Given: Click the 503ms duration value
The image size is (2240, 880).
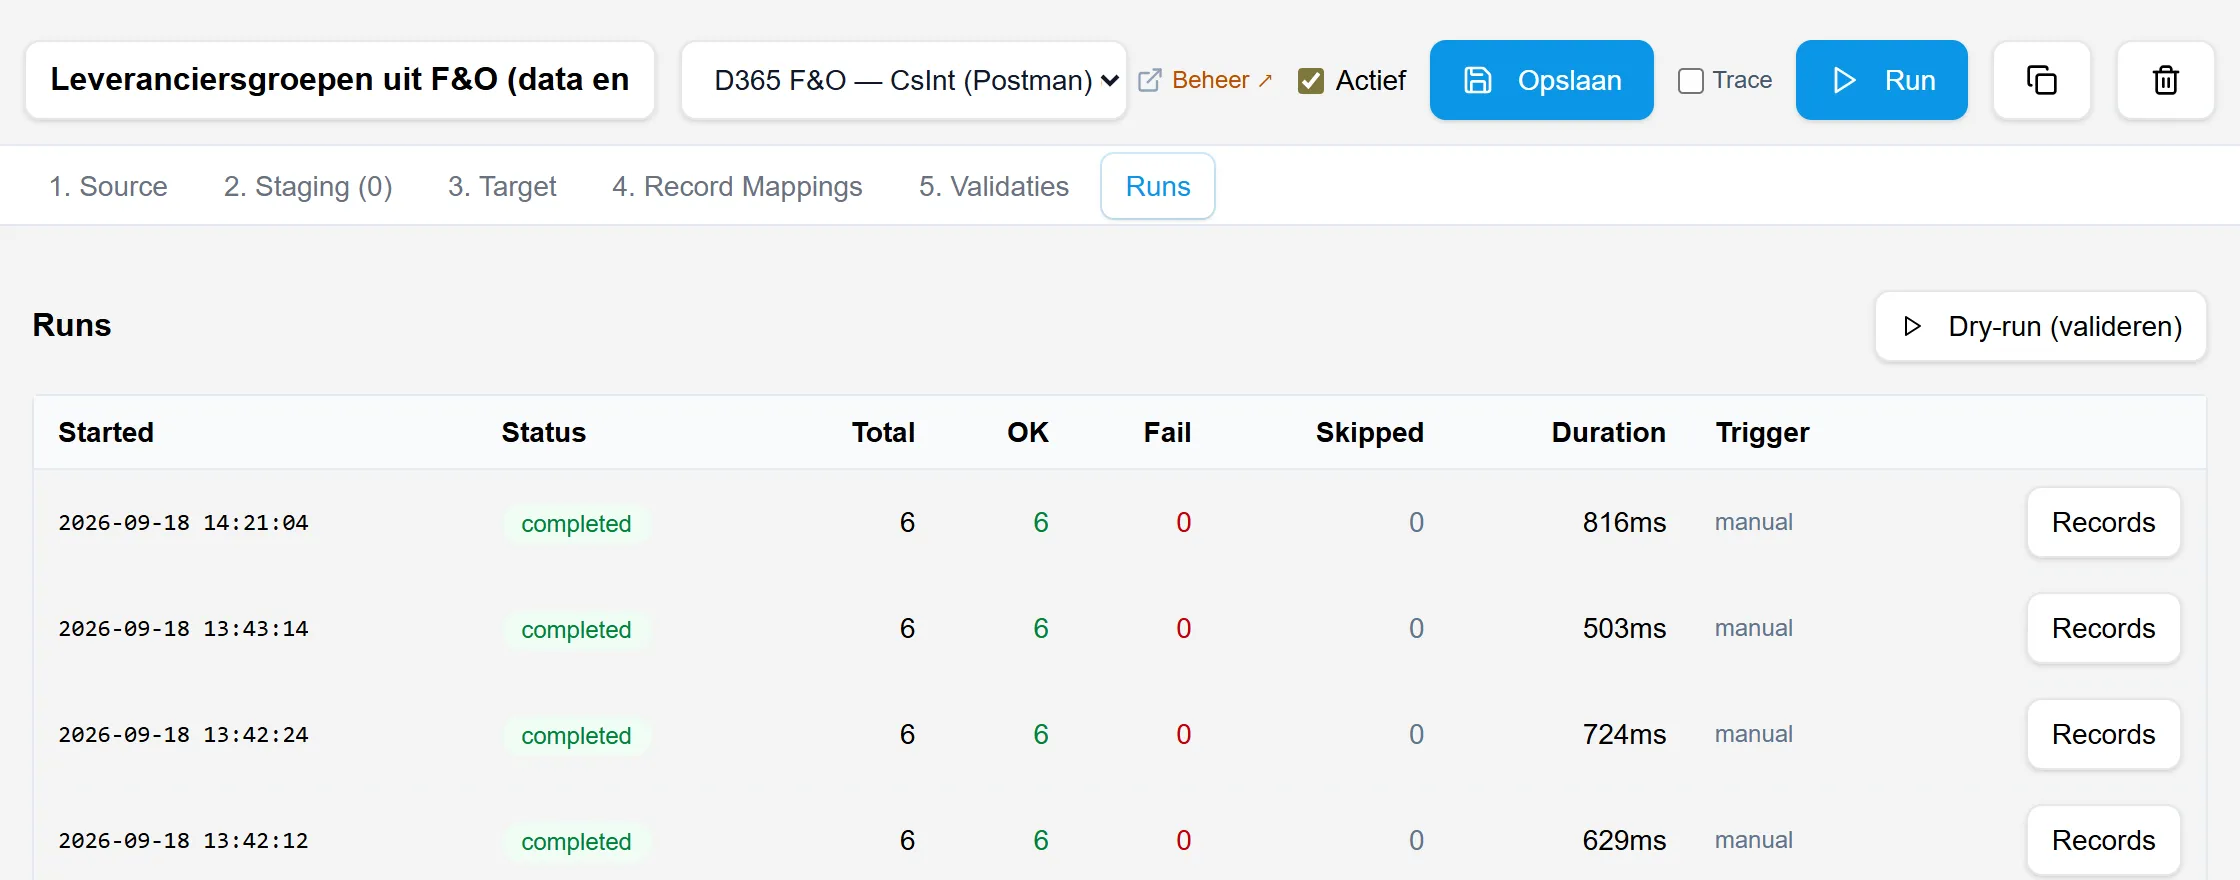Looking at the screenshot, I should coord(1624,628).
